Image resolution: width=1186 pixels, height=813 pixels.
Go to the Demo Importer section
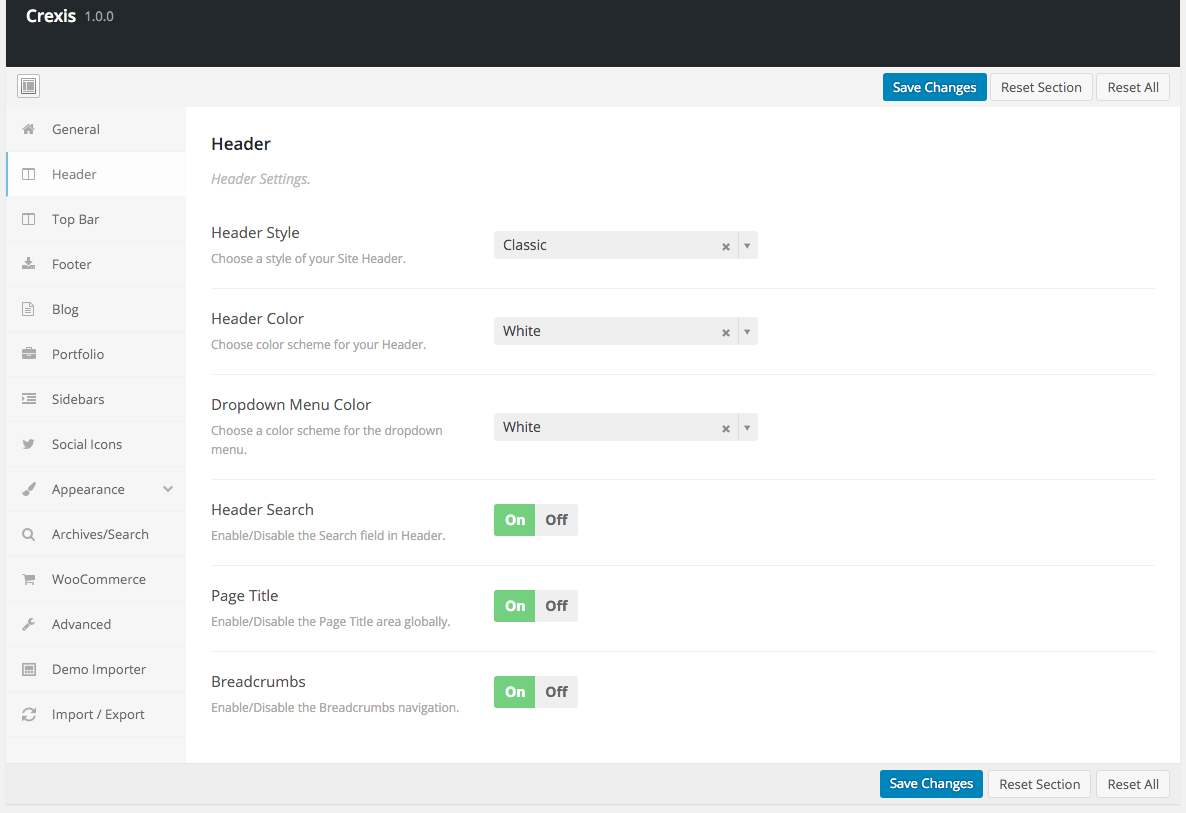coord(98,669)
